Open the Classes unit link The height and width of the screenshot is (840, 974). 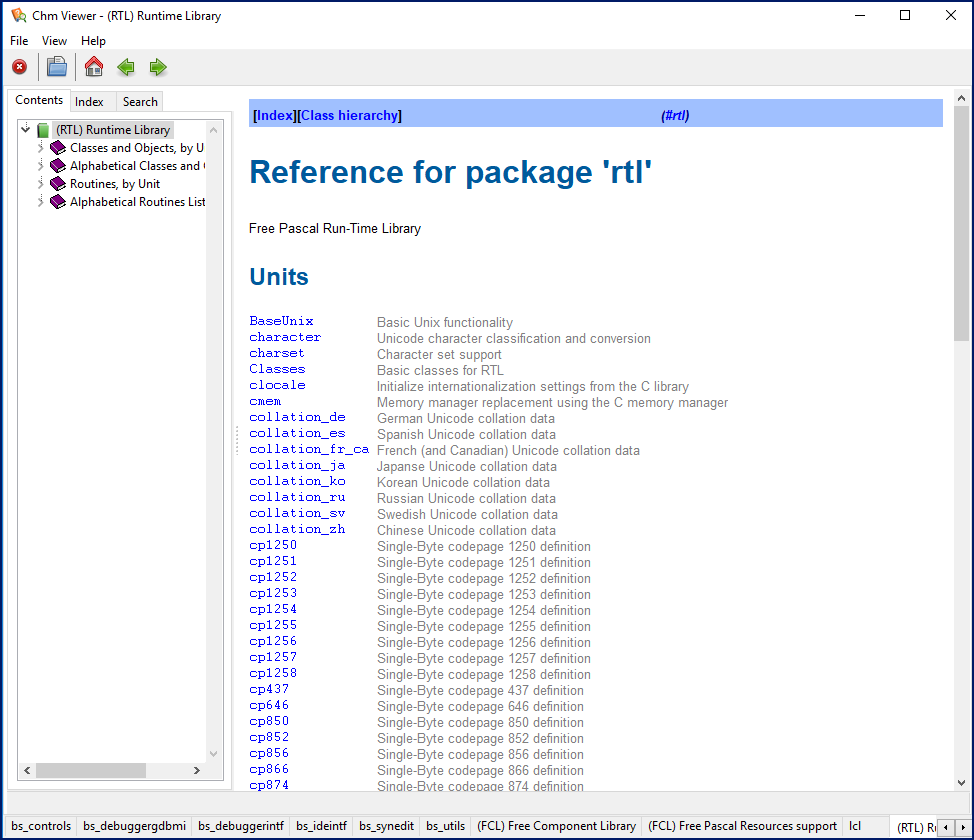pyautogui.click(x=277, y=369)
